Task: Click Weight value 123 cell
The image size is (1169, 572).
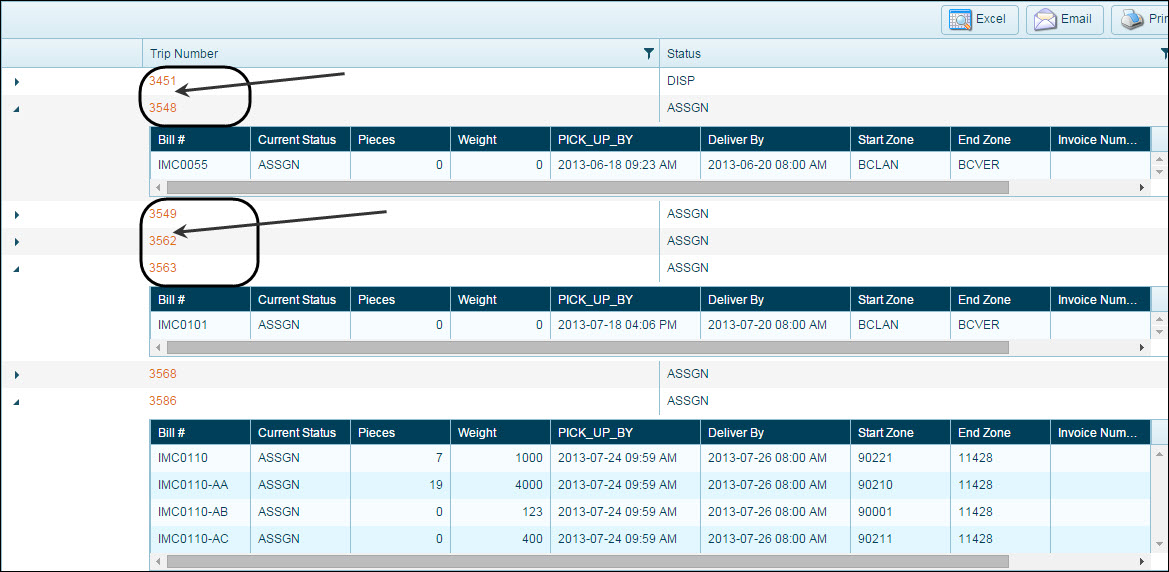Action: pyautogui.click(x=500, y=512)
